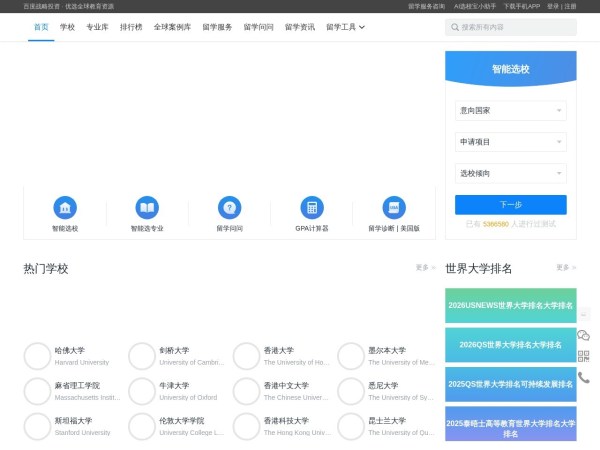Switch to the 排行榜 nav tab
The width and height of the screenshot is (600, 450).
coord(130,27)
